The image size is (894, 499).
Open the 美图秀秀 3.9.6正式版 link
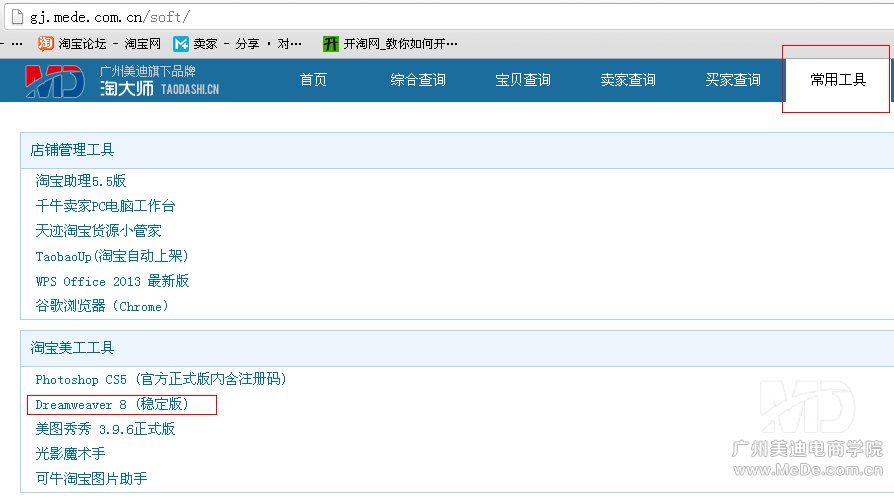click(x=105, y=429)
